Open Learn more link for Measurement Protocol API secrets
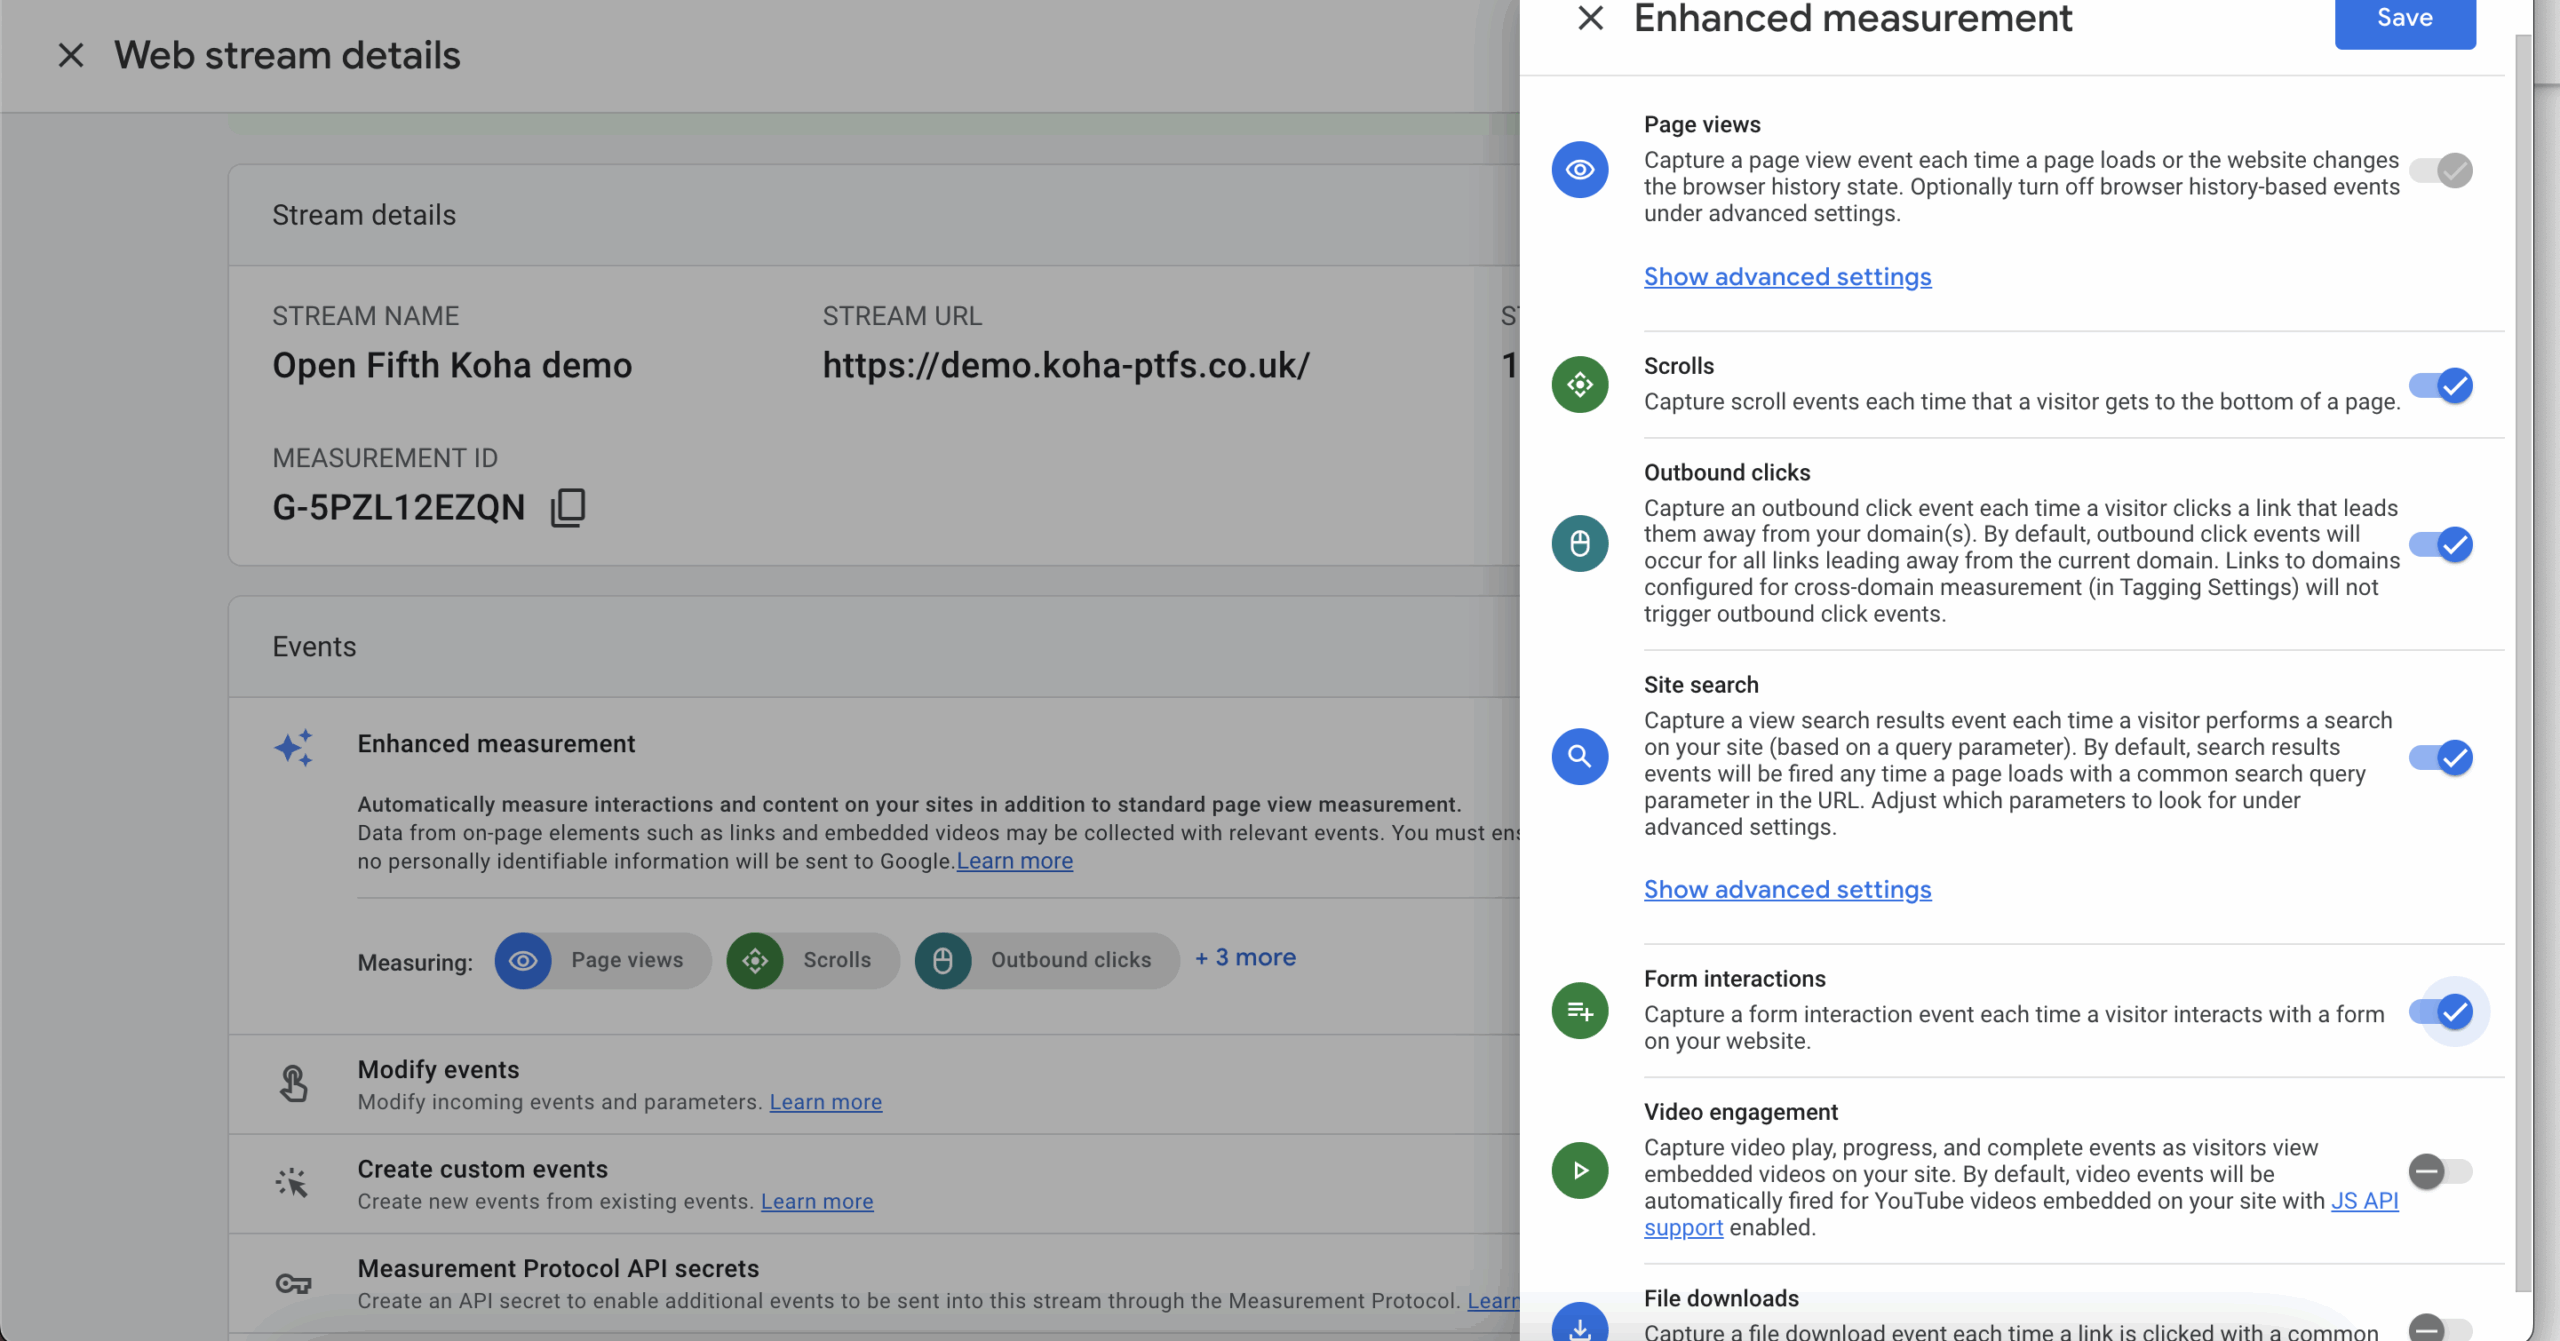The image size is (2560, 1341). 1493,1301
